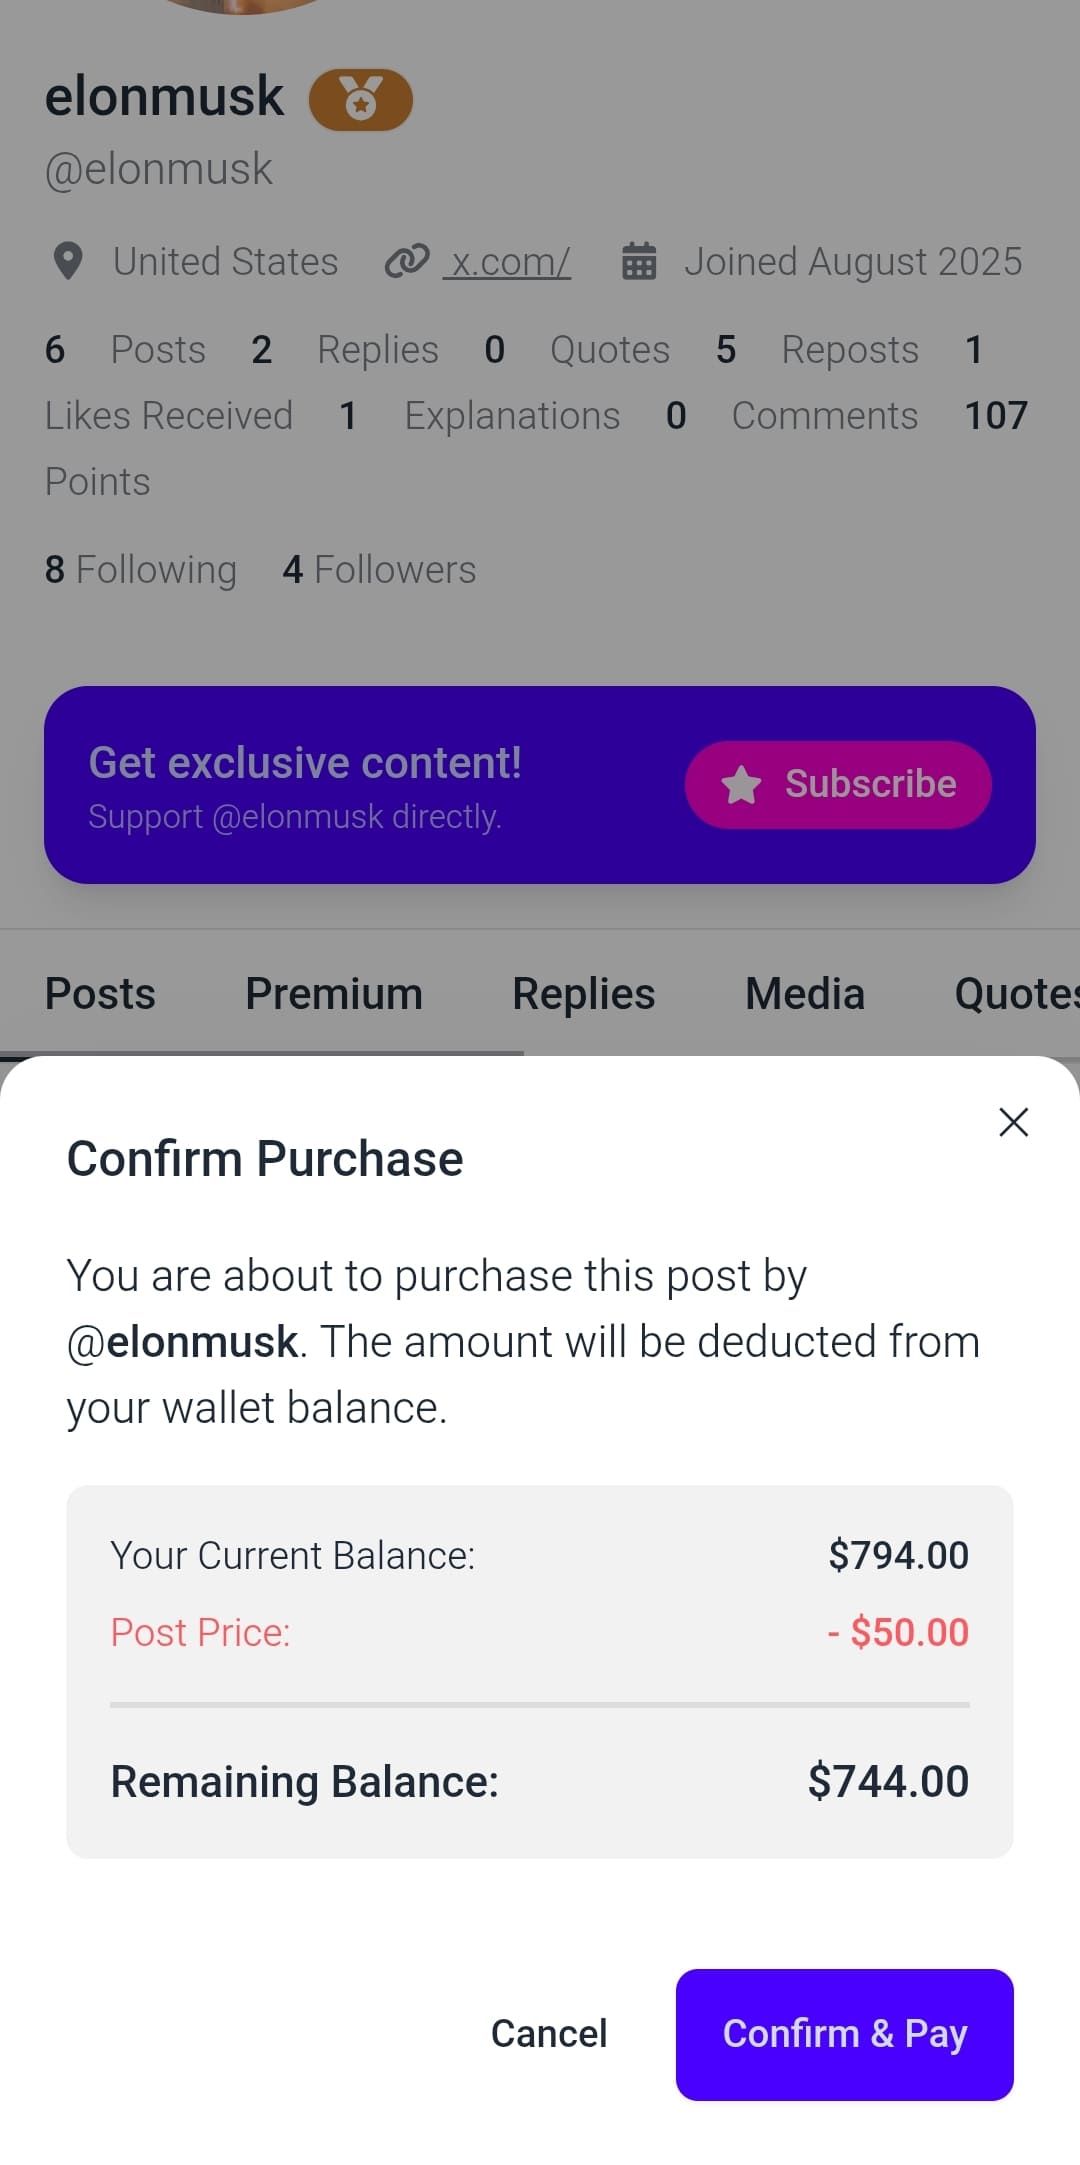1080x2165 pixels.
Task: Open the x.com/ profile link
Action: pos(507,262)
